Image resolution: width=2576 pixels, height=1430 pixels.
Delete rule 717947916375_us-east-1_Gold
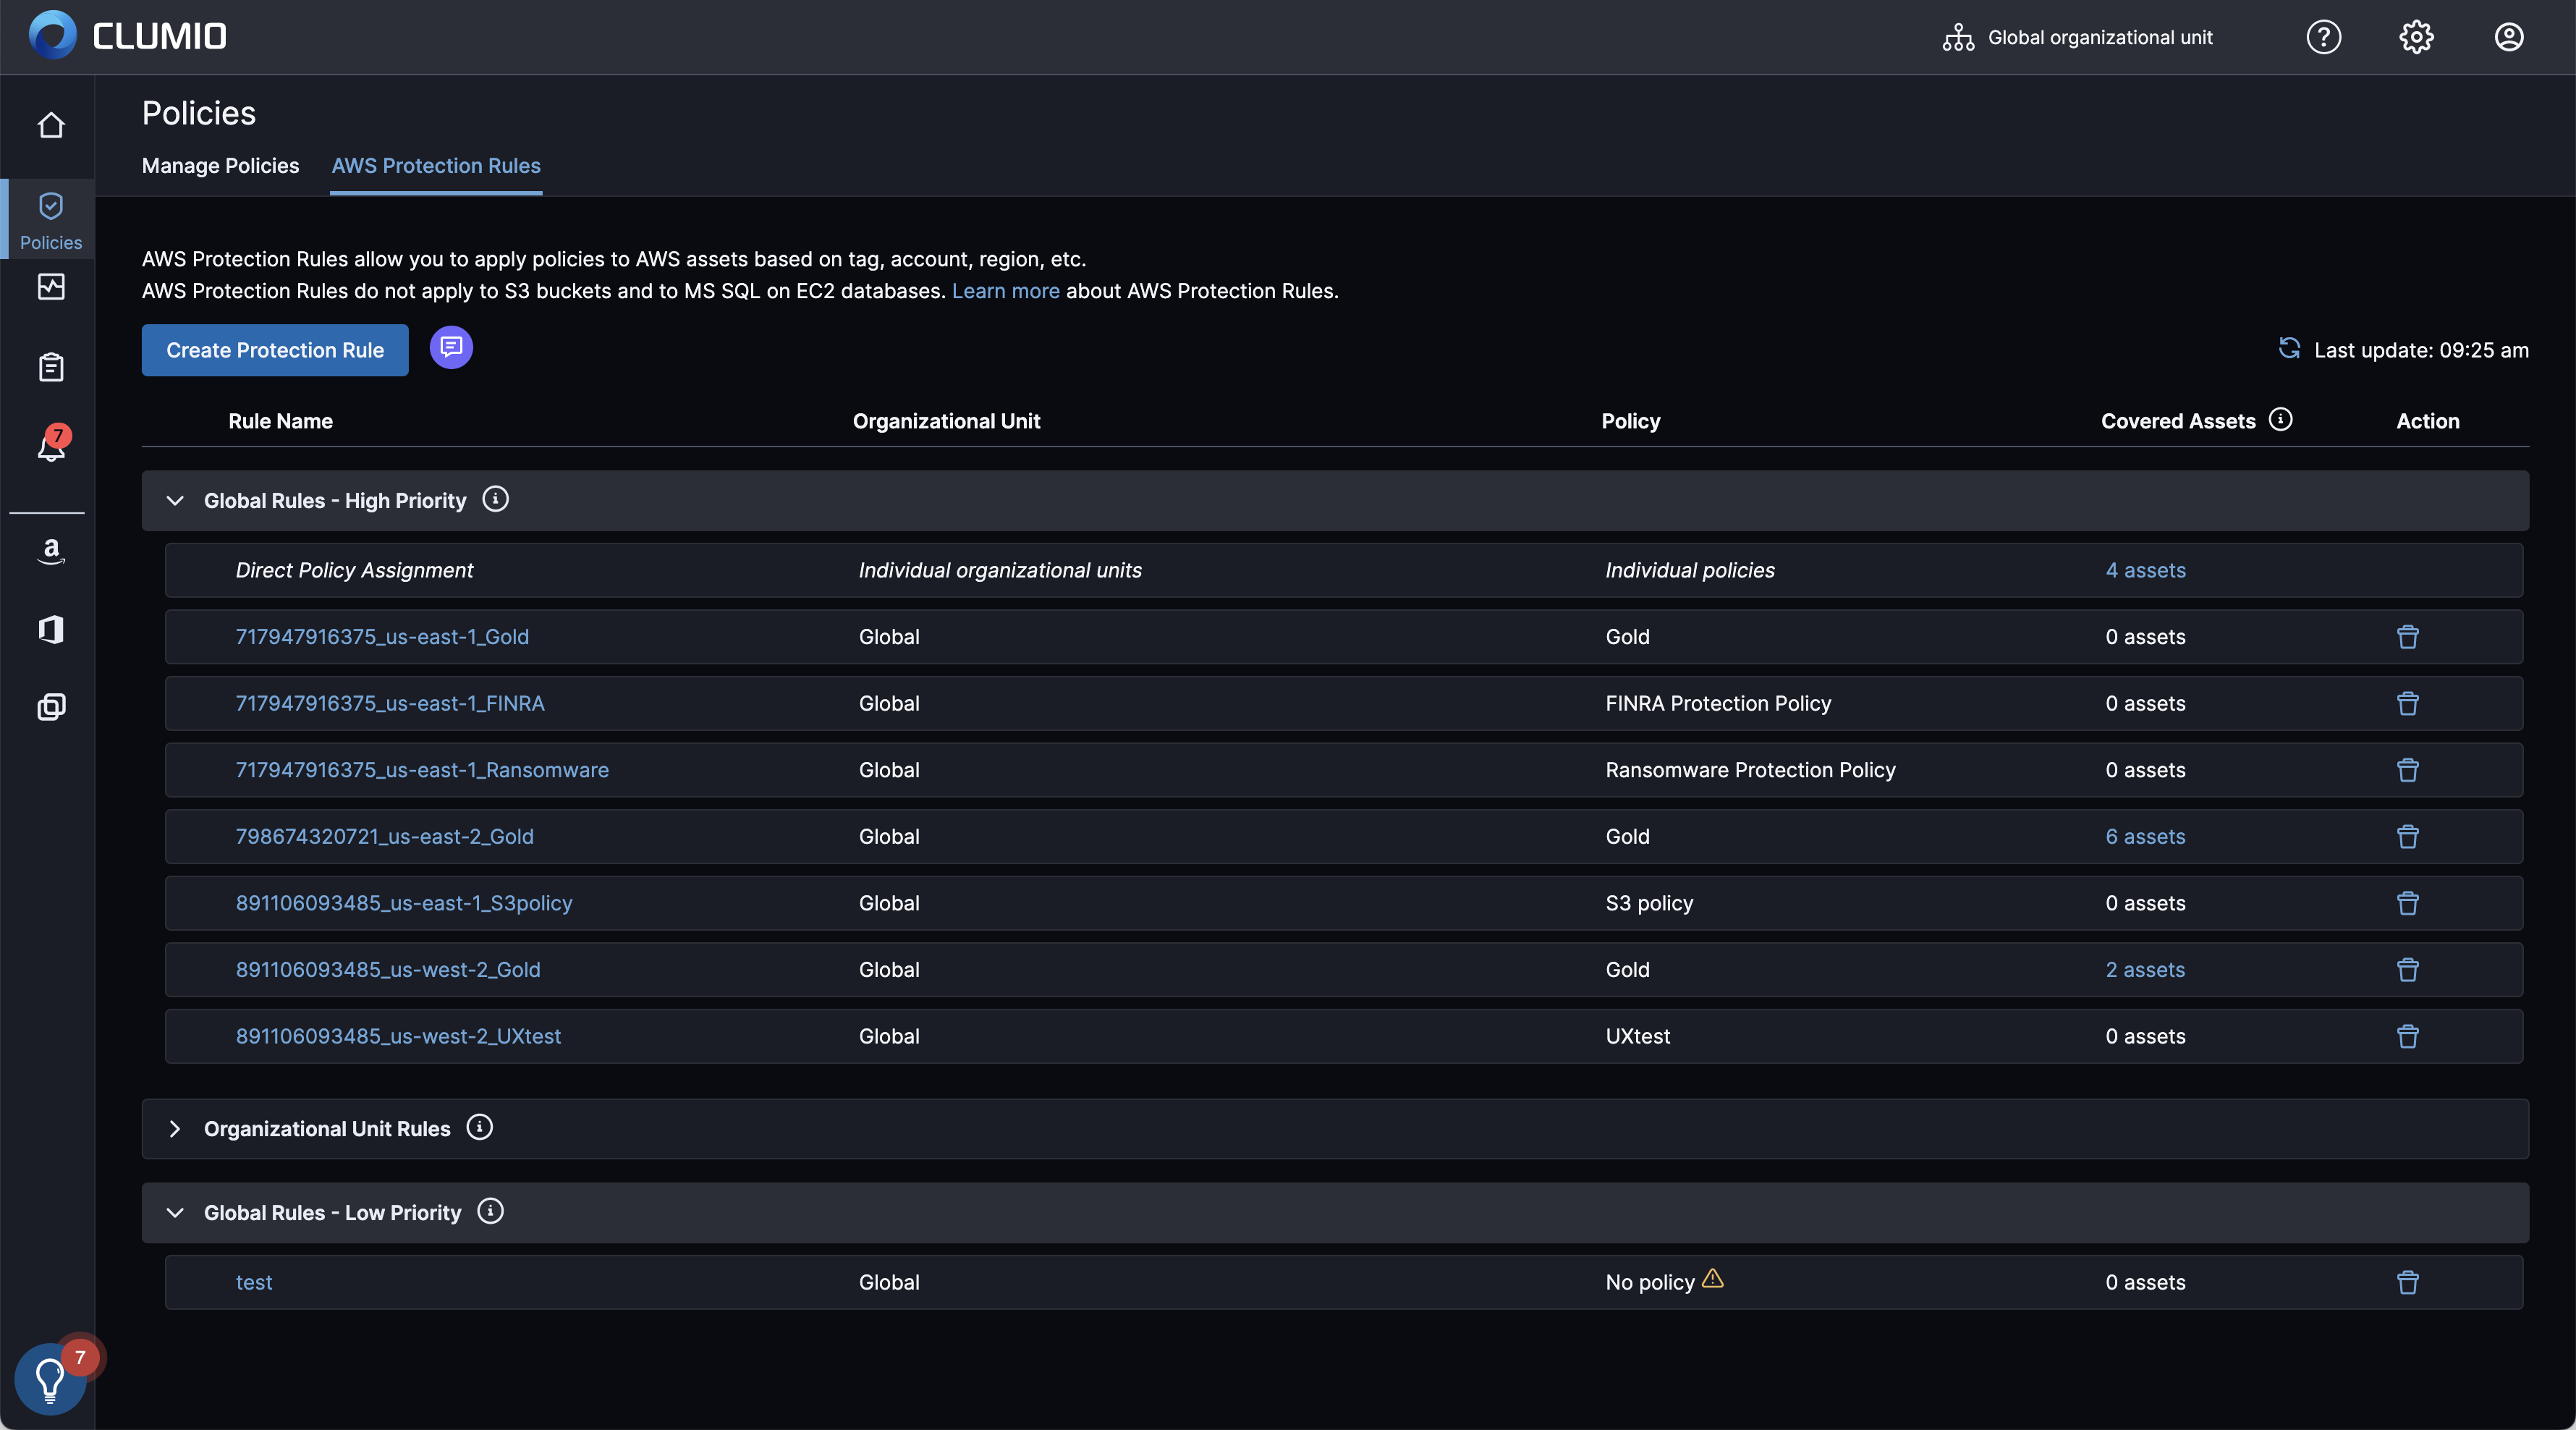tap(2408, 637)
